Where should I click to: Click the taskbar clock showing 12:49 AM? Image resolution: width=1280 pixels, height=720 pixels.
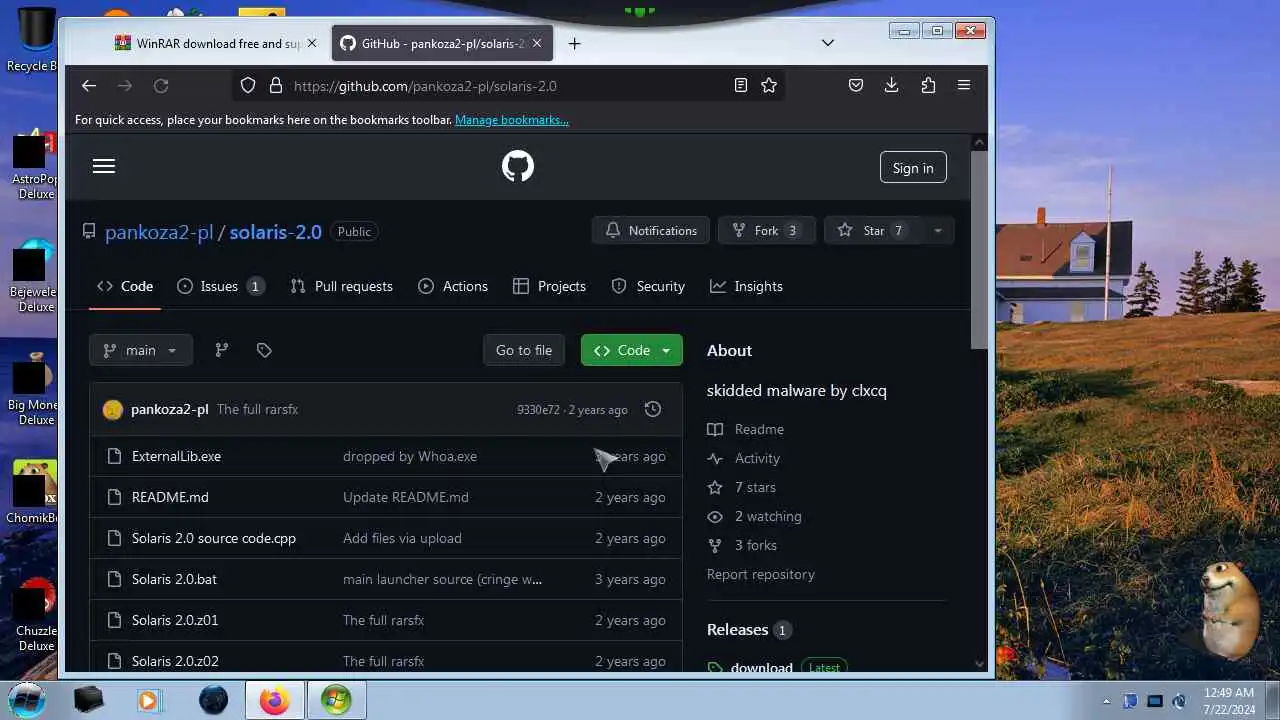tap(1229, 700)
